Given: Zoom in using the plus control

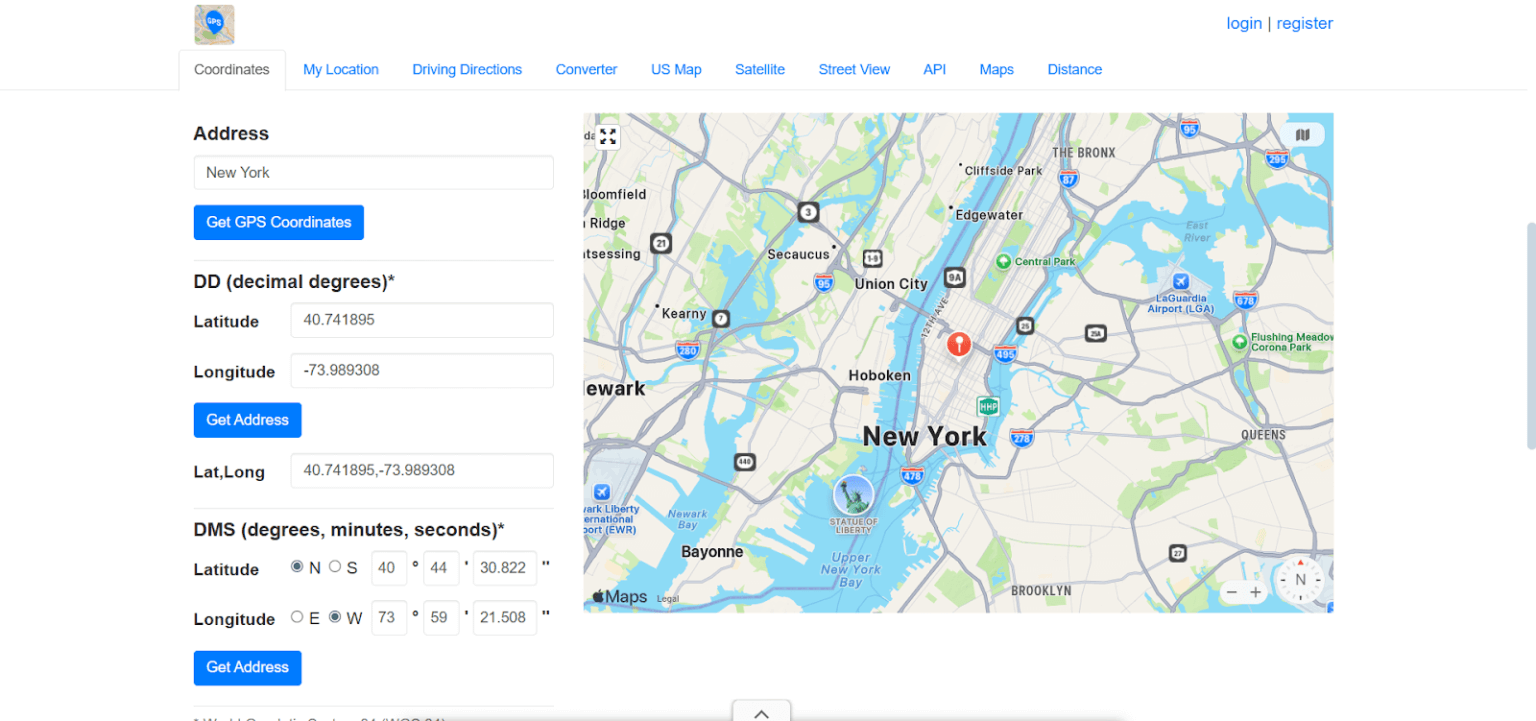Looking at the screenshot, I should (x=1256, y=592).
